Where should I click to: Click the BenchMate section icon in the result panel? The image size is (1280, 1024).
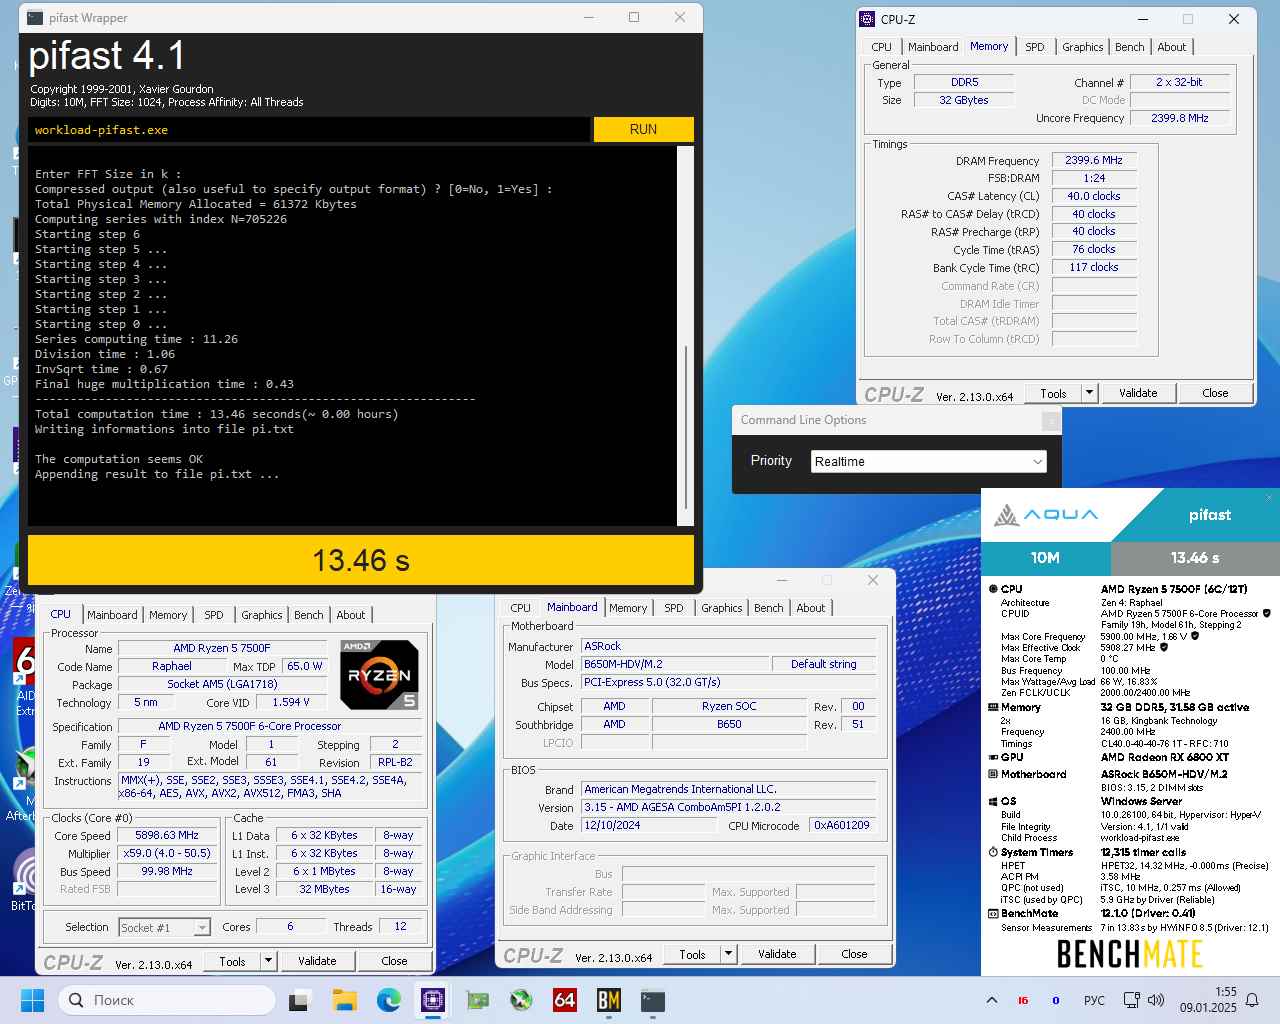point(993,913)
